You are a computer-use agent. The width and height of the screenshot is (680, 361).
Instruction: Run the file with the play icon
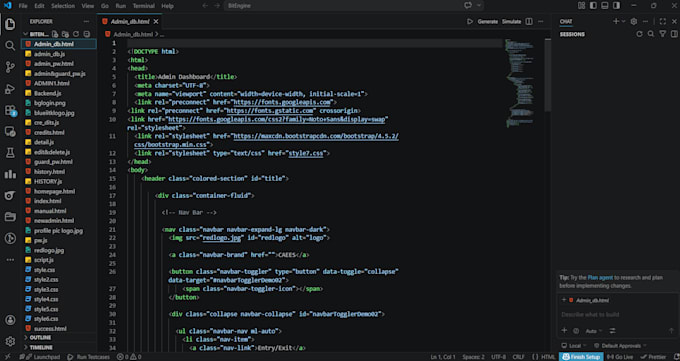coord(470,21)
